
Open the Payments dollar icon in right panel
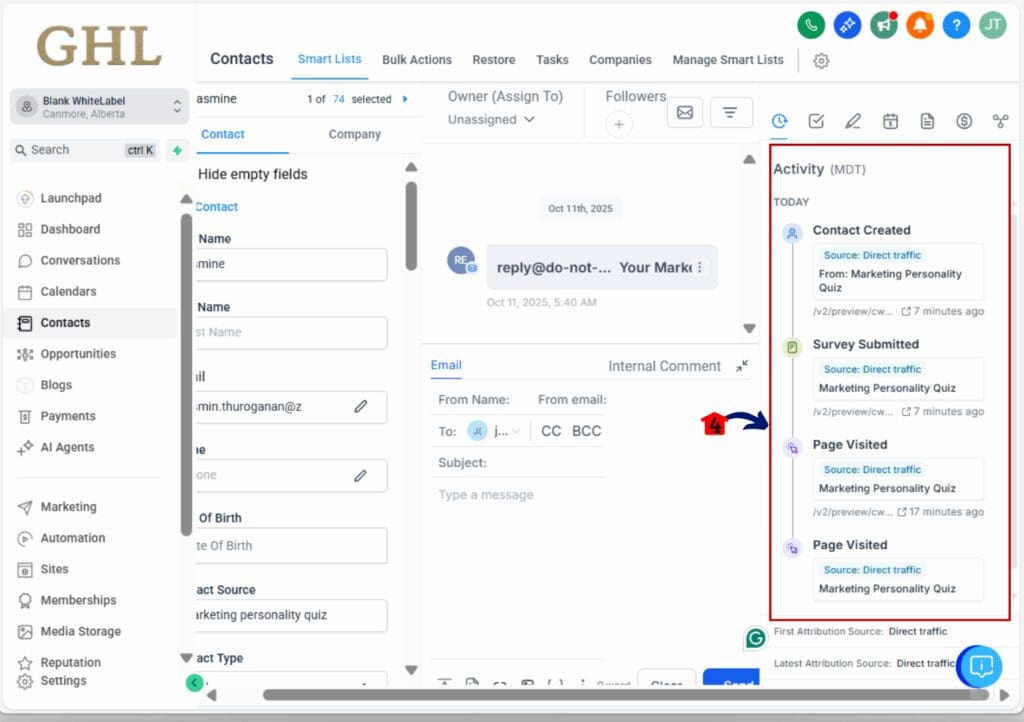tap(964, 121)
